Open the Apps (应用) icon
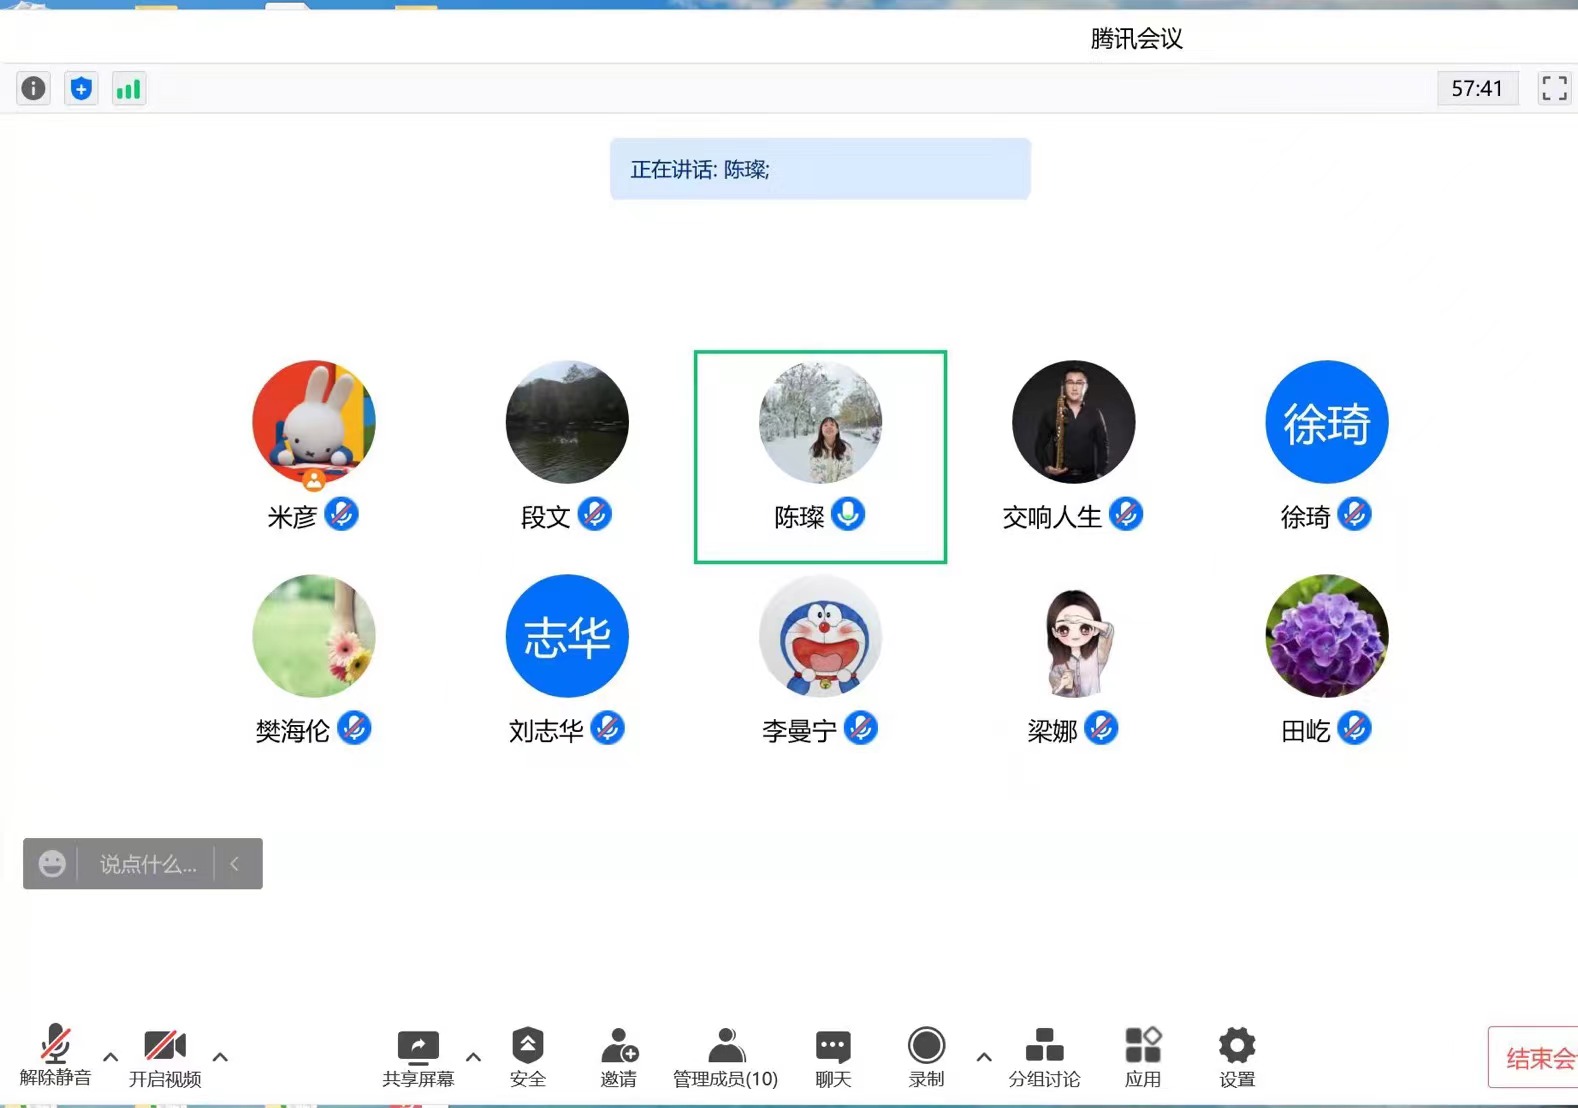This screenshot has height=1108, width=1578. point(1143,1057)
